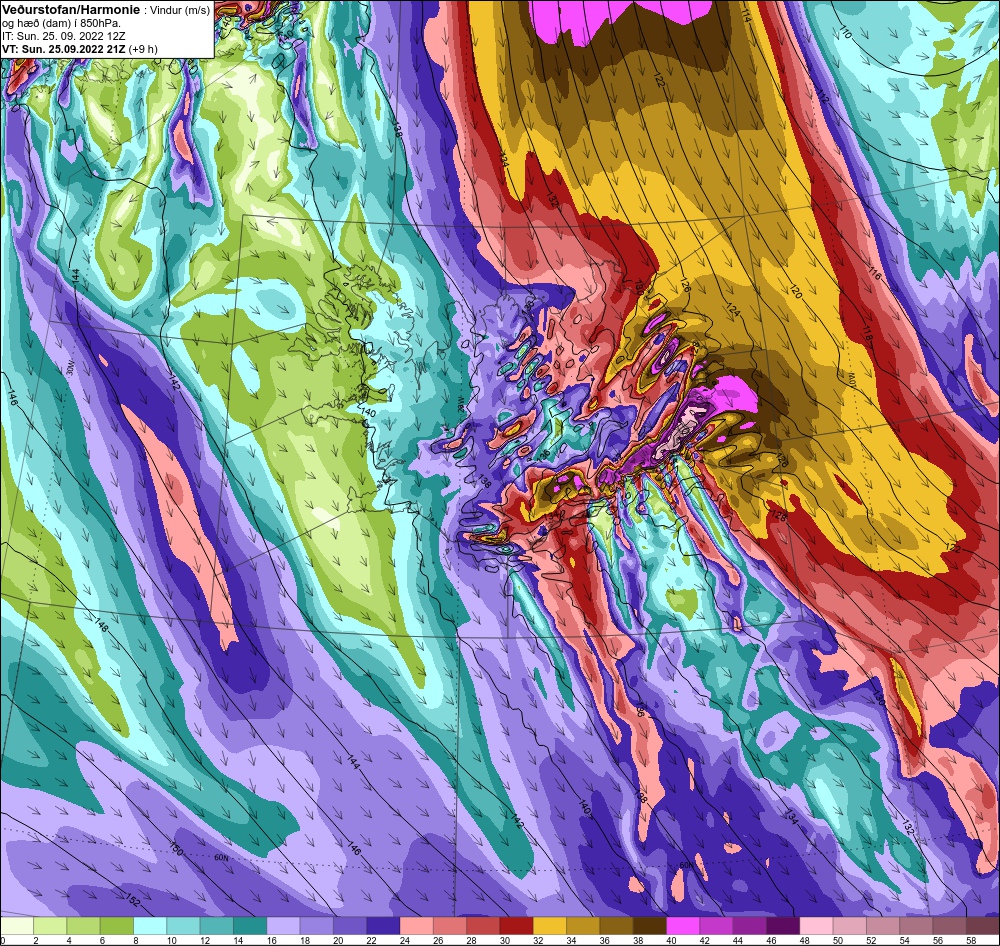Choose the dark plum 46–48 m/s legend swatch
The image size is (1000, 946).
coord(783,926)
